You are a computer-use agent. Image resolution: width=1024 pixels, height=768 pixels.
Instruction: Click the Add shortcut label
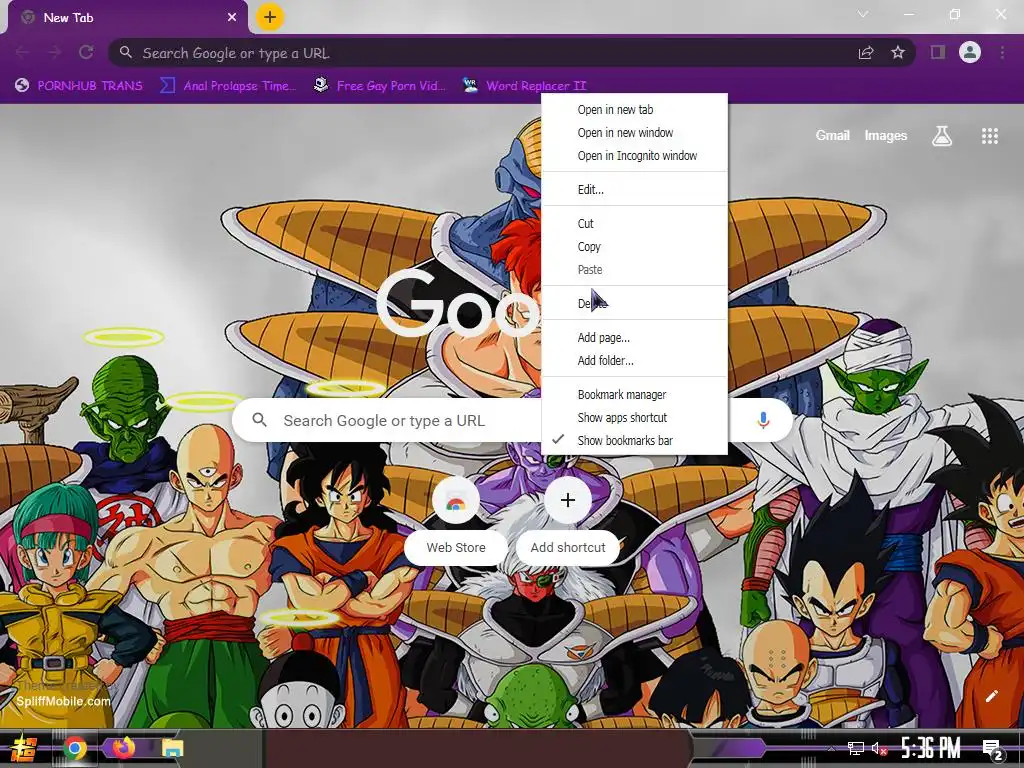pos(568,547)
